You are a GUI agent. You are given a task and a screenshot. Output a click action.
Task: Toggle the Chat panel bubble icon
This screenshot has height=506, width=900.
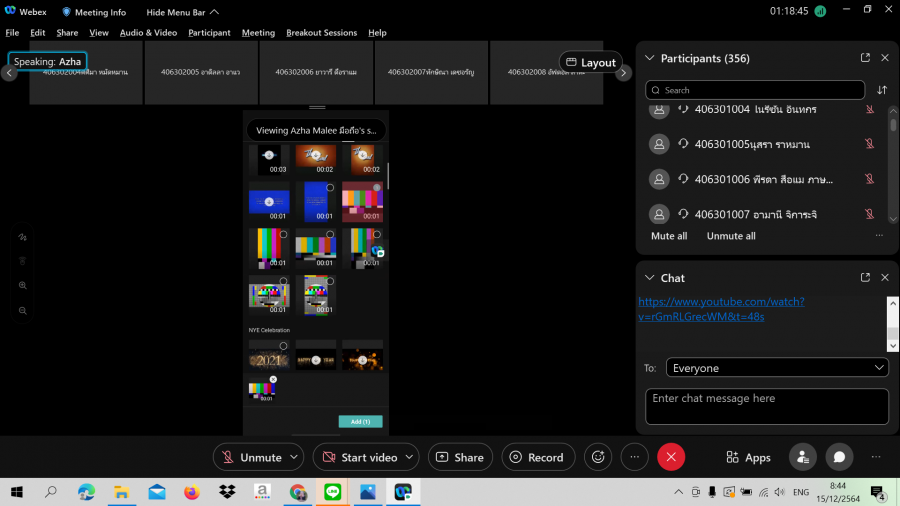(840, 457)
